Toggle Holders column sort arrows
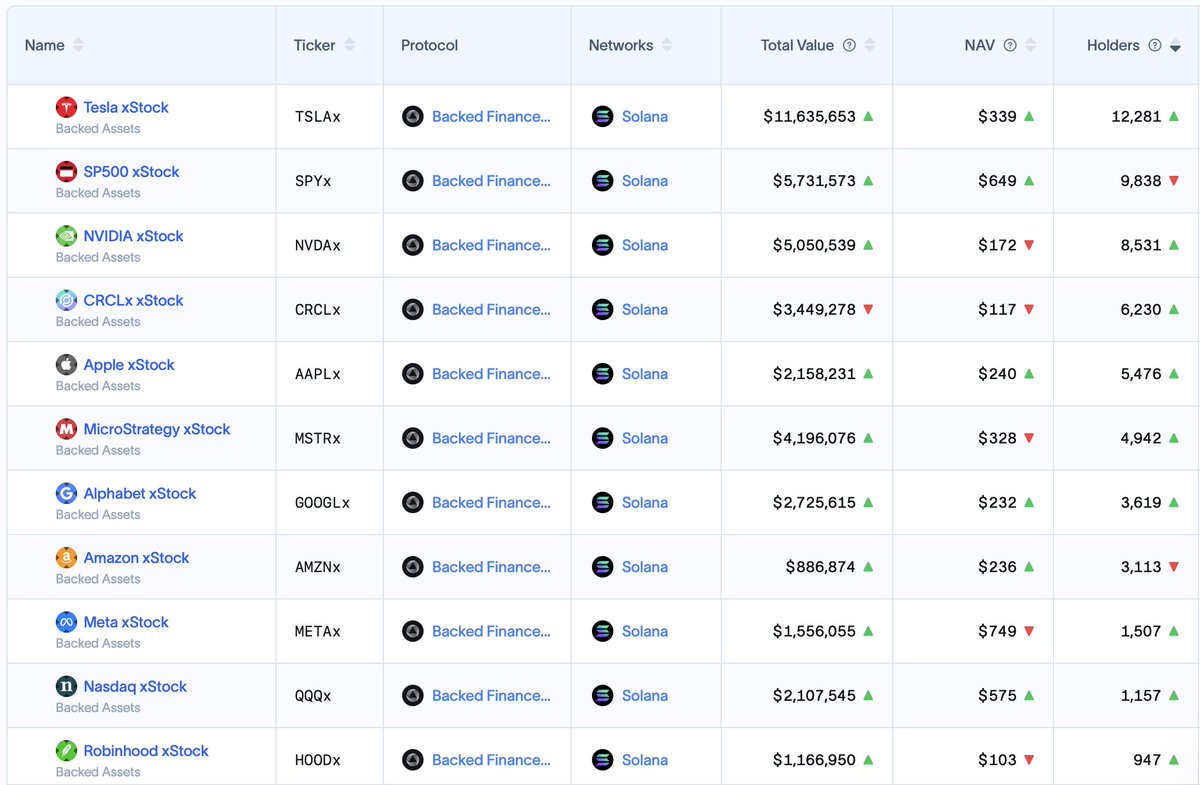This screenshot has width=1200, height=785. coord(1175,45)
